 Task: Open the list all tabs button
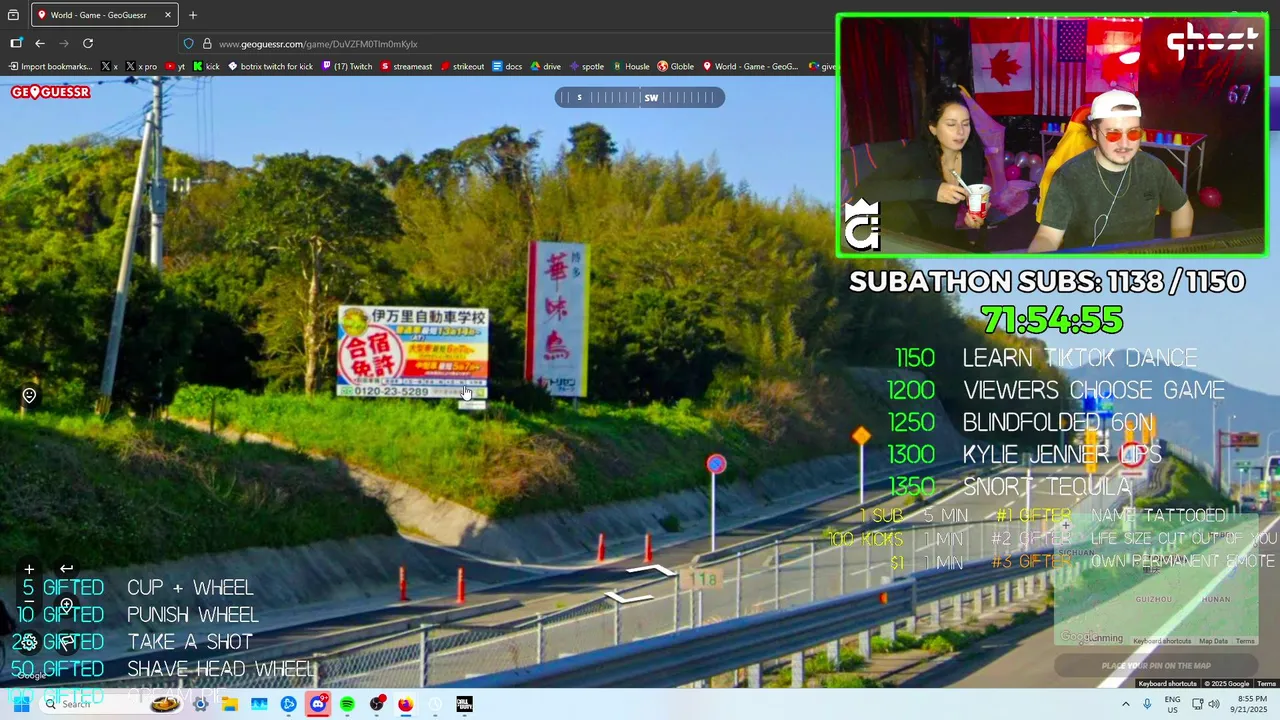[x=13, y=15]
